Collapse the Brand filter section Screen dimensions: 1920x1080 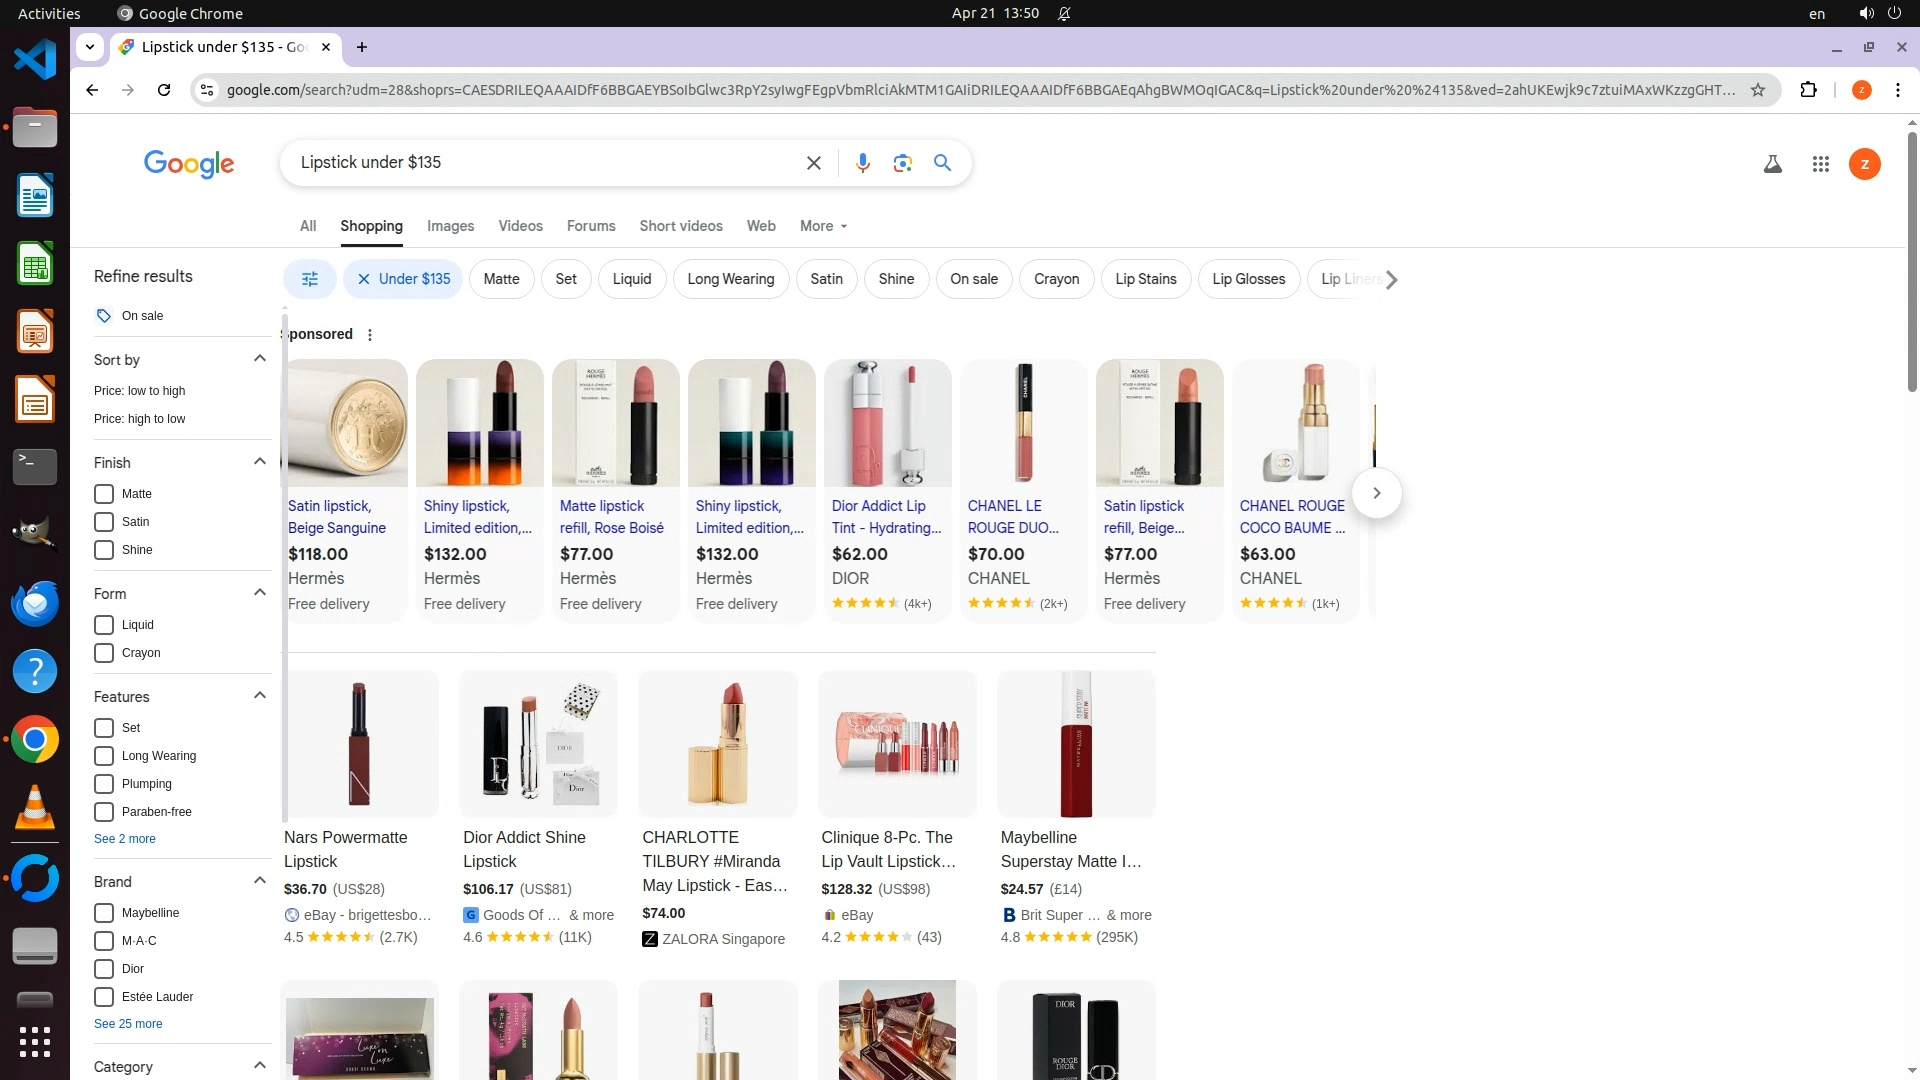pyautogui.click(x=260, y=881)
